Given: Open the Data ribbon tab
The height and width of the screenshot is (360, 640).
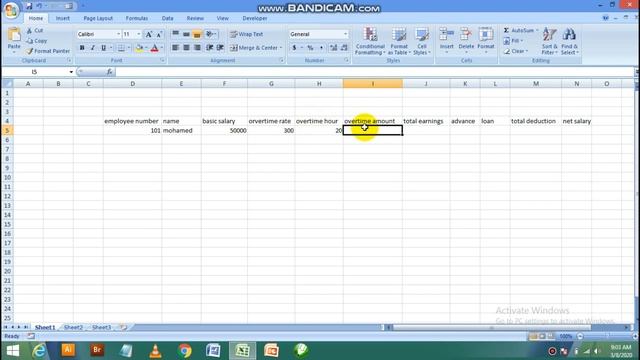Looking at the screenshot, I should click(x=167, y=18).
